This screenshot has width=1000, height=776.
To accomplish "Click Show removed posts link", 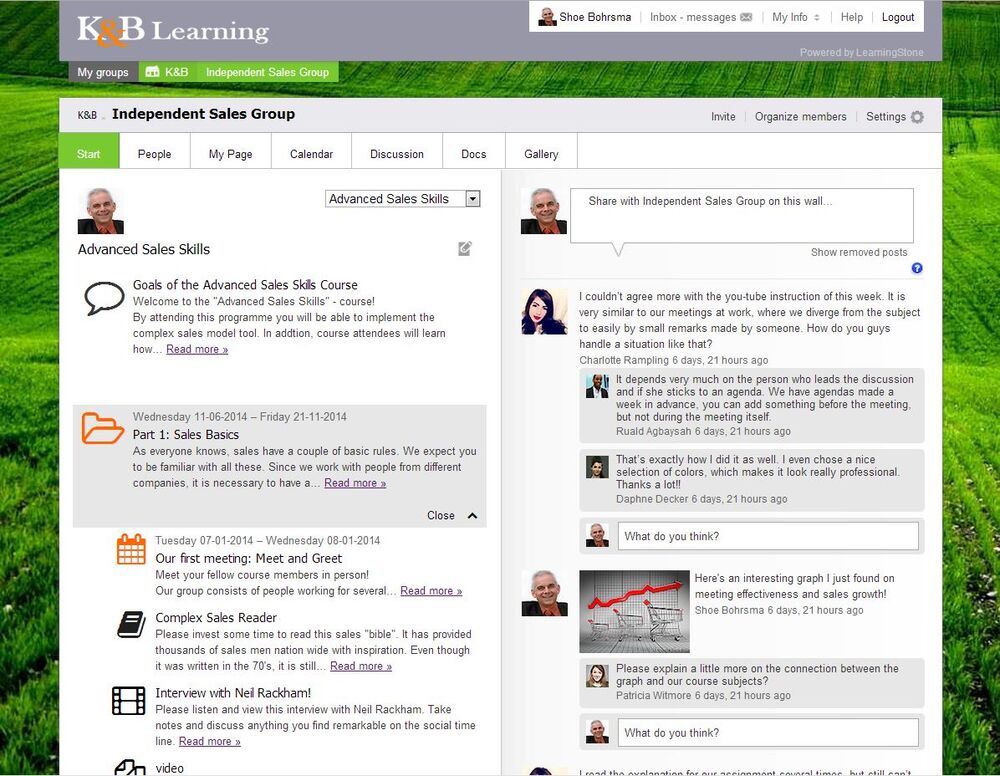I will click(x=858, y=252).
